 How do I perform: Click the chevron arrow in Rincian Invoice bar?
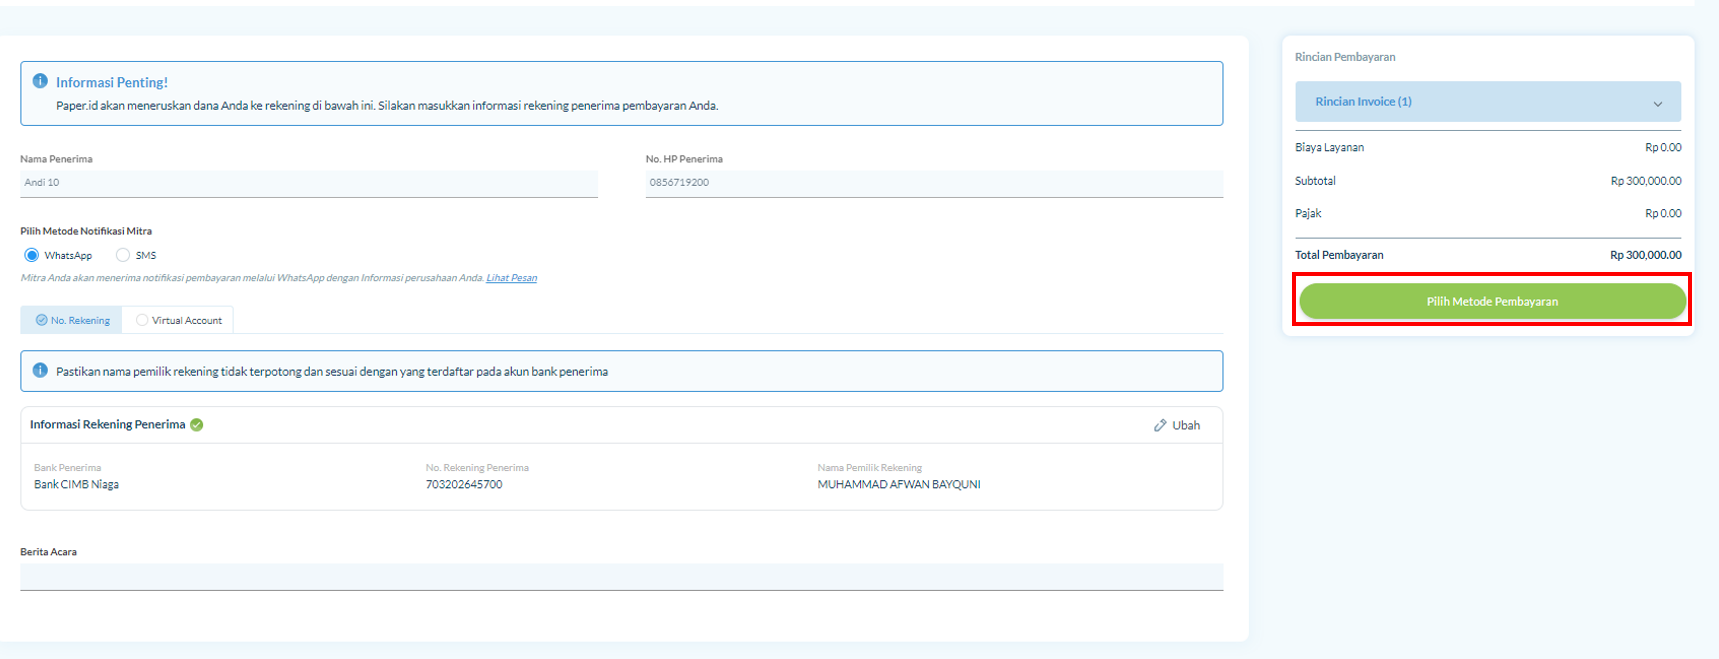1657,104
